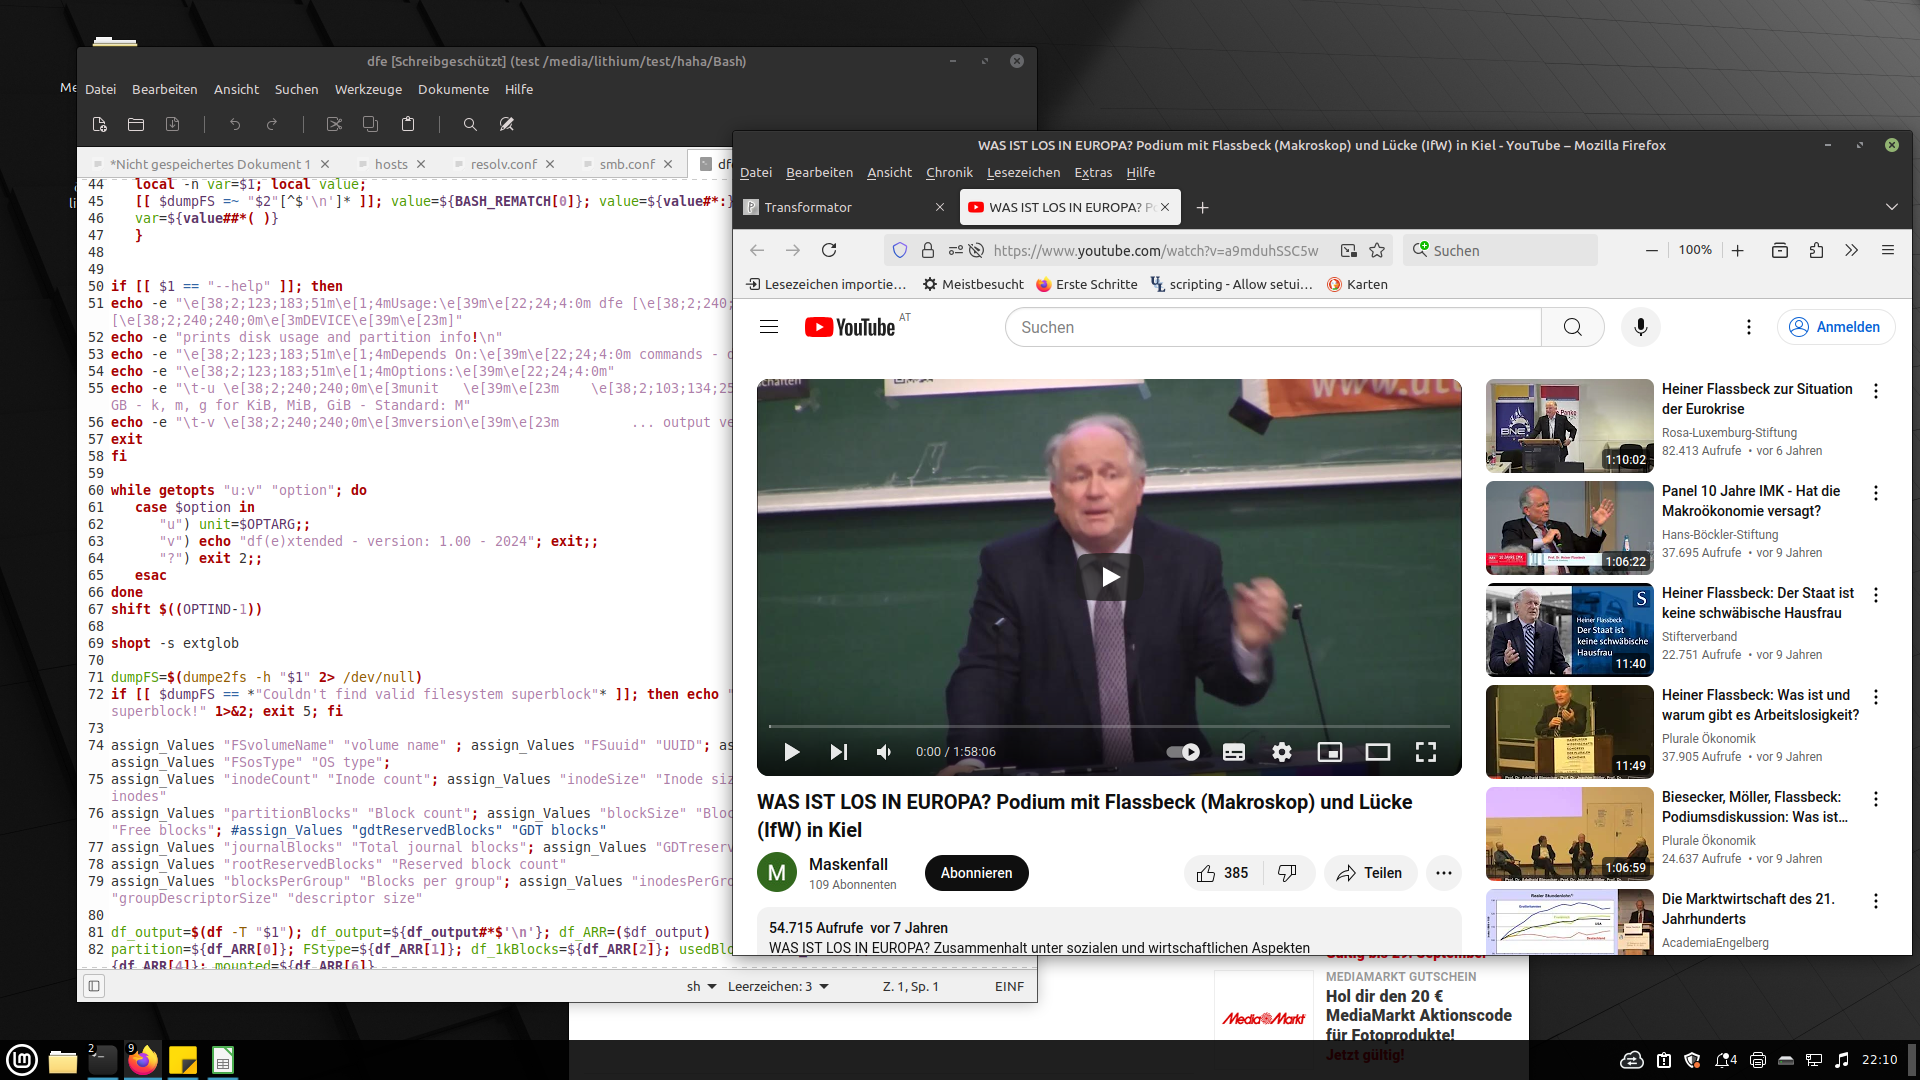
Task: Open options menu for Panel 10 Jahre IMK video
Action: tap(1876, 493)
